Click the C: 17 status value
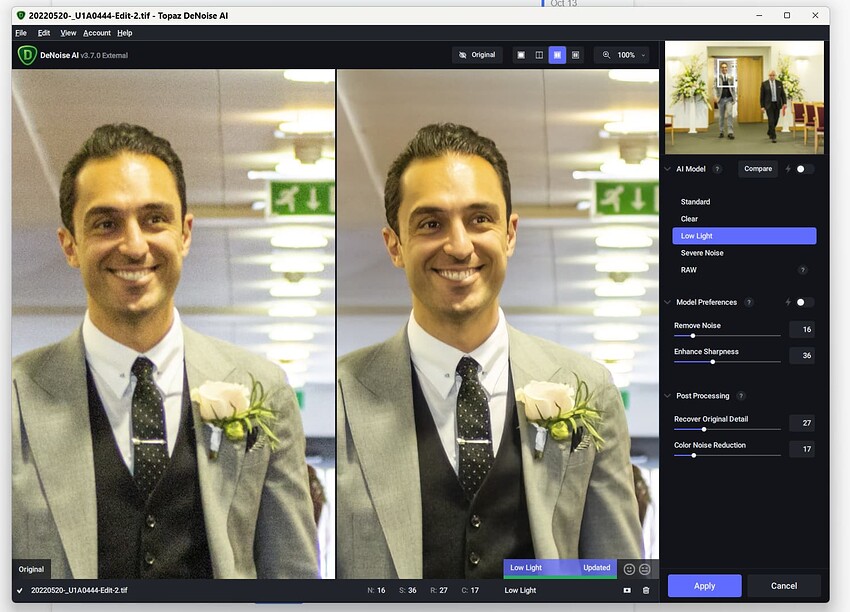Screen dimensions: 850x612 pyautogui.click(x=470, y=590)
